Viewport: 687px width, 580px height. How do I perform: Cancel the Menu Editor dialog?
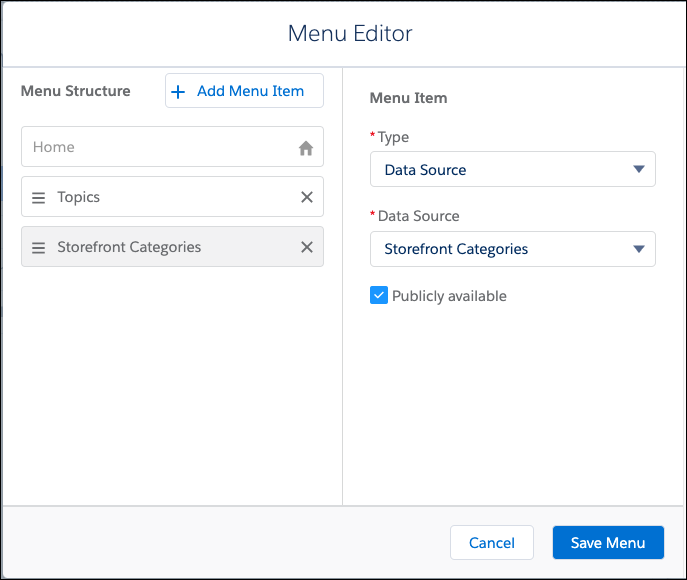(492, 543)
